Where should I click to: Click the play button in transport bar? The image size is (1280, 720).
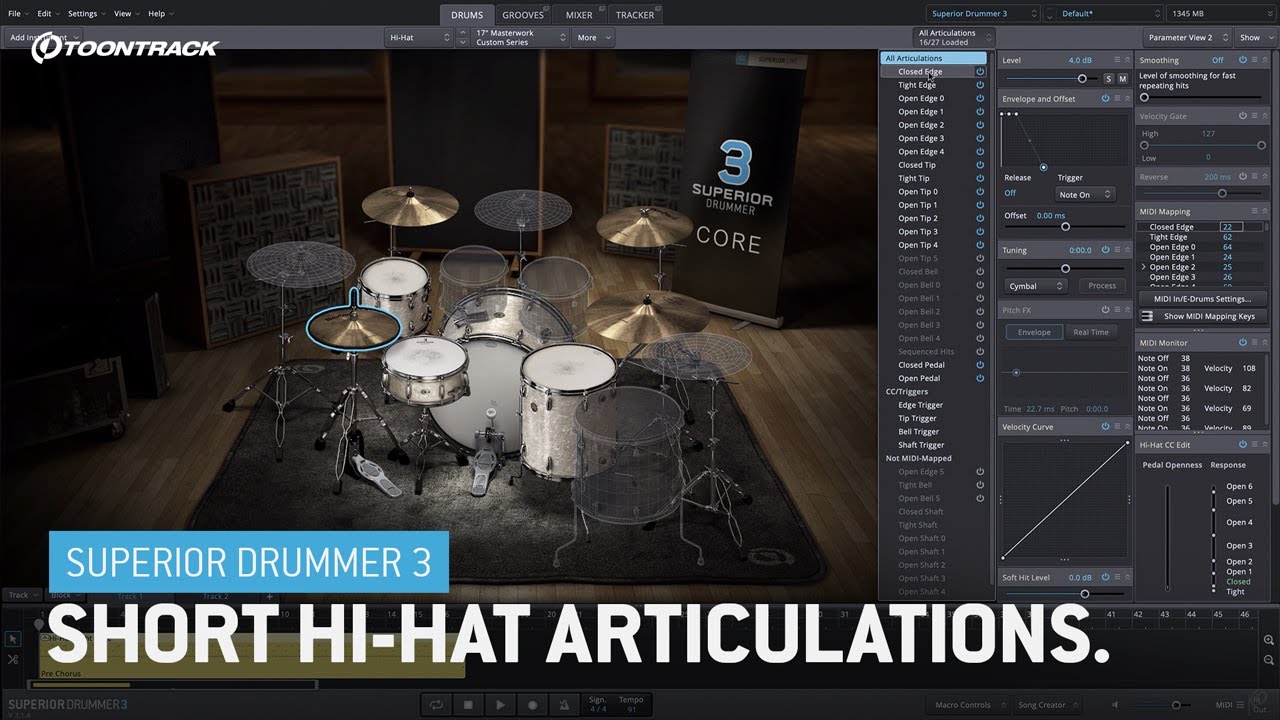[500, 705]
